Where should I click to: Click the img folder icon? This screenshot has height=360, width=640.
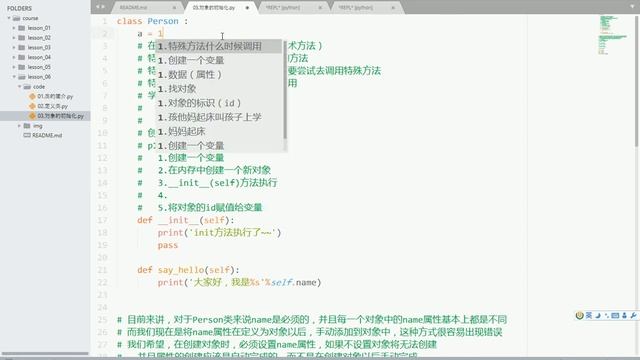pos(27,126)
